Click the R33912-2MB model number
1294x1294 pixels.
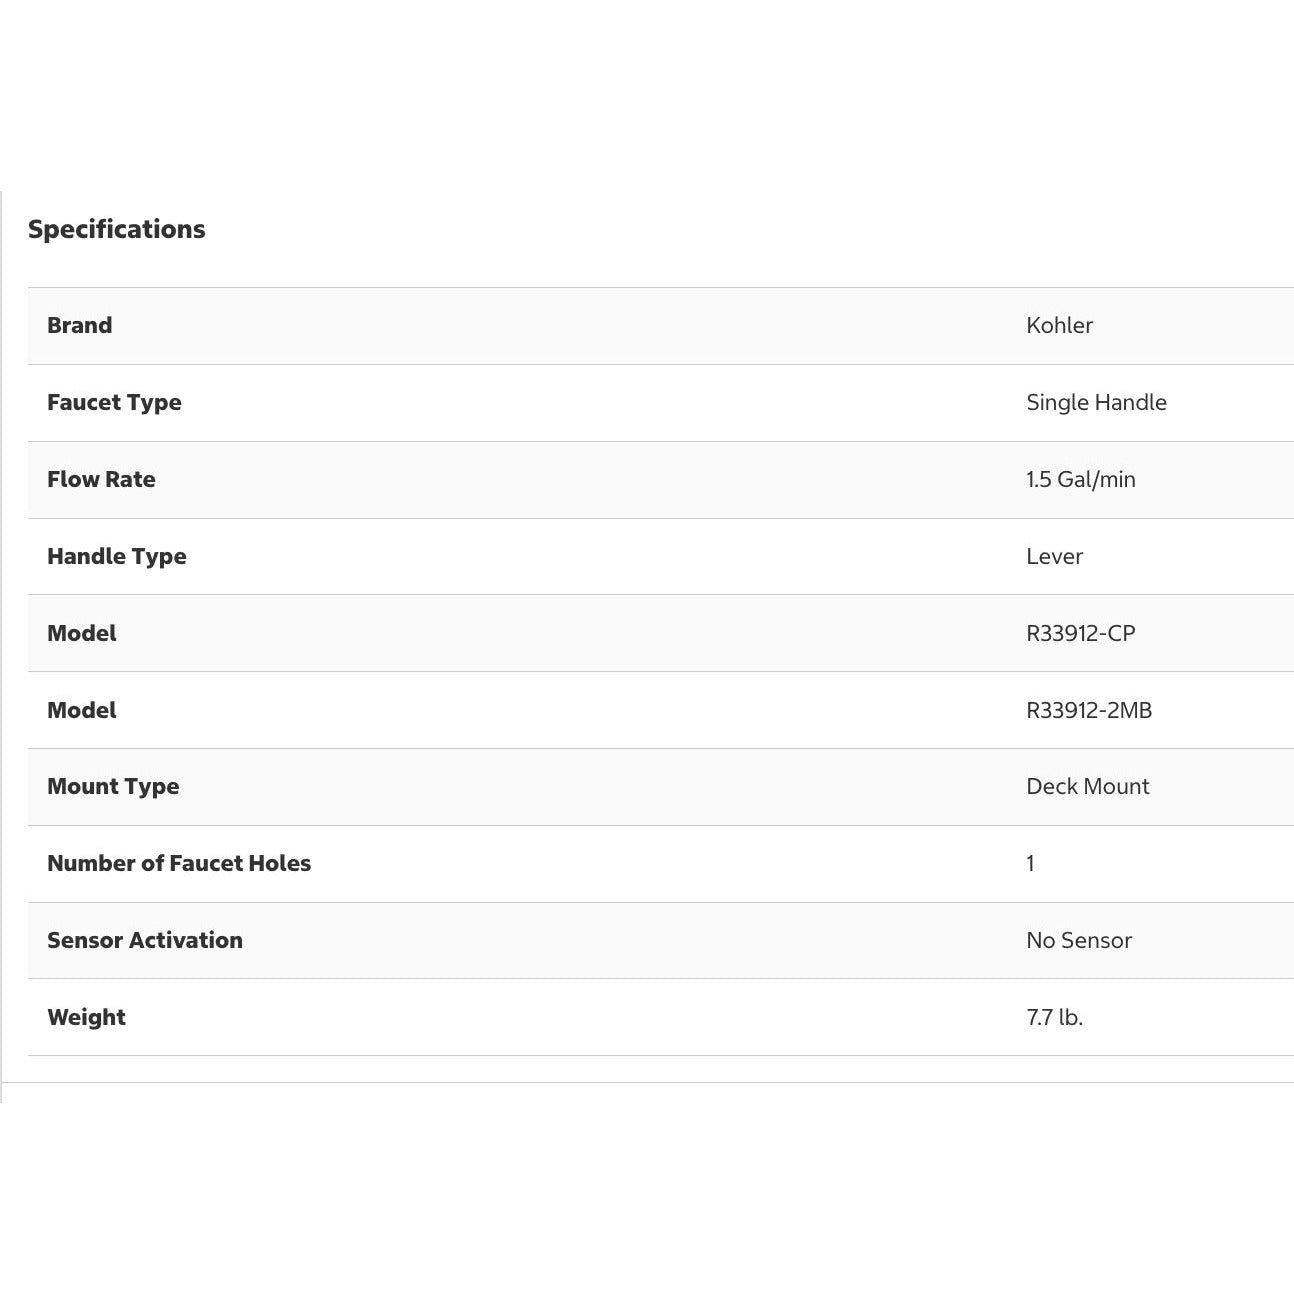1088,710
